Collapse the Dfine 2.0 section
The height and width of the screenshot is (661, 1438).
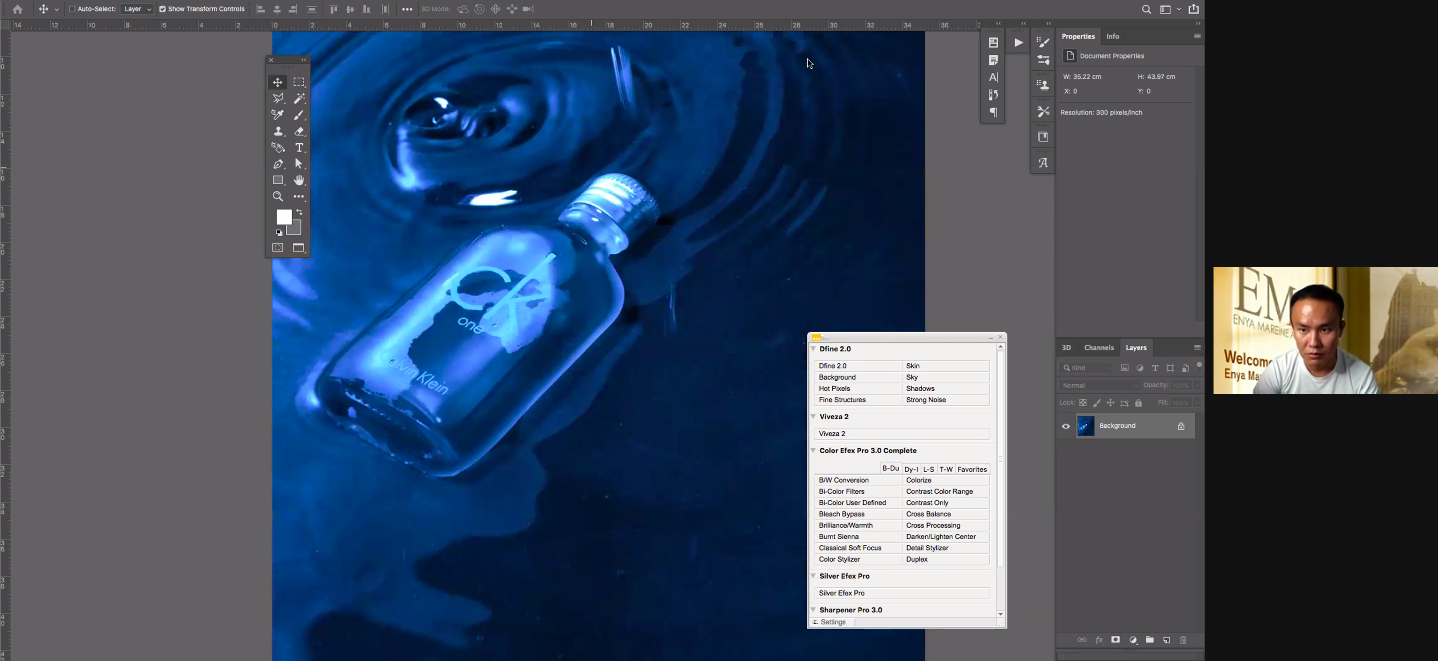tap(813, 349)
